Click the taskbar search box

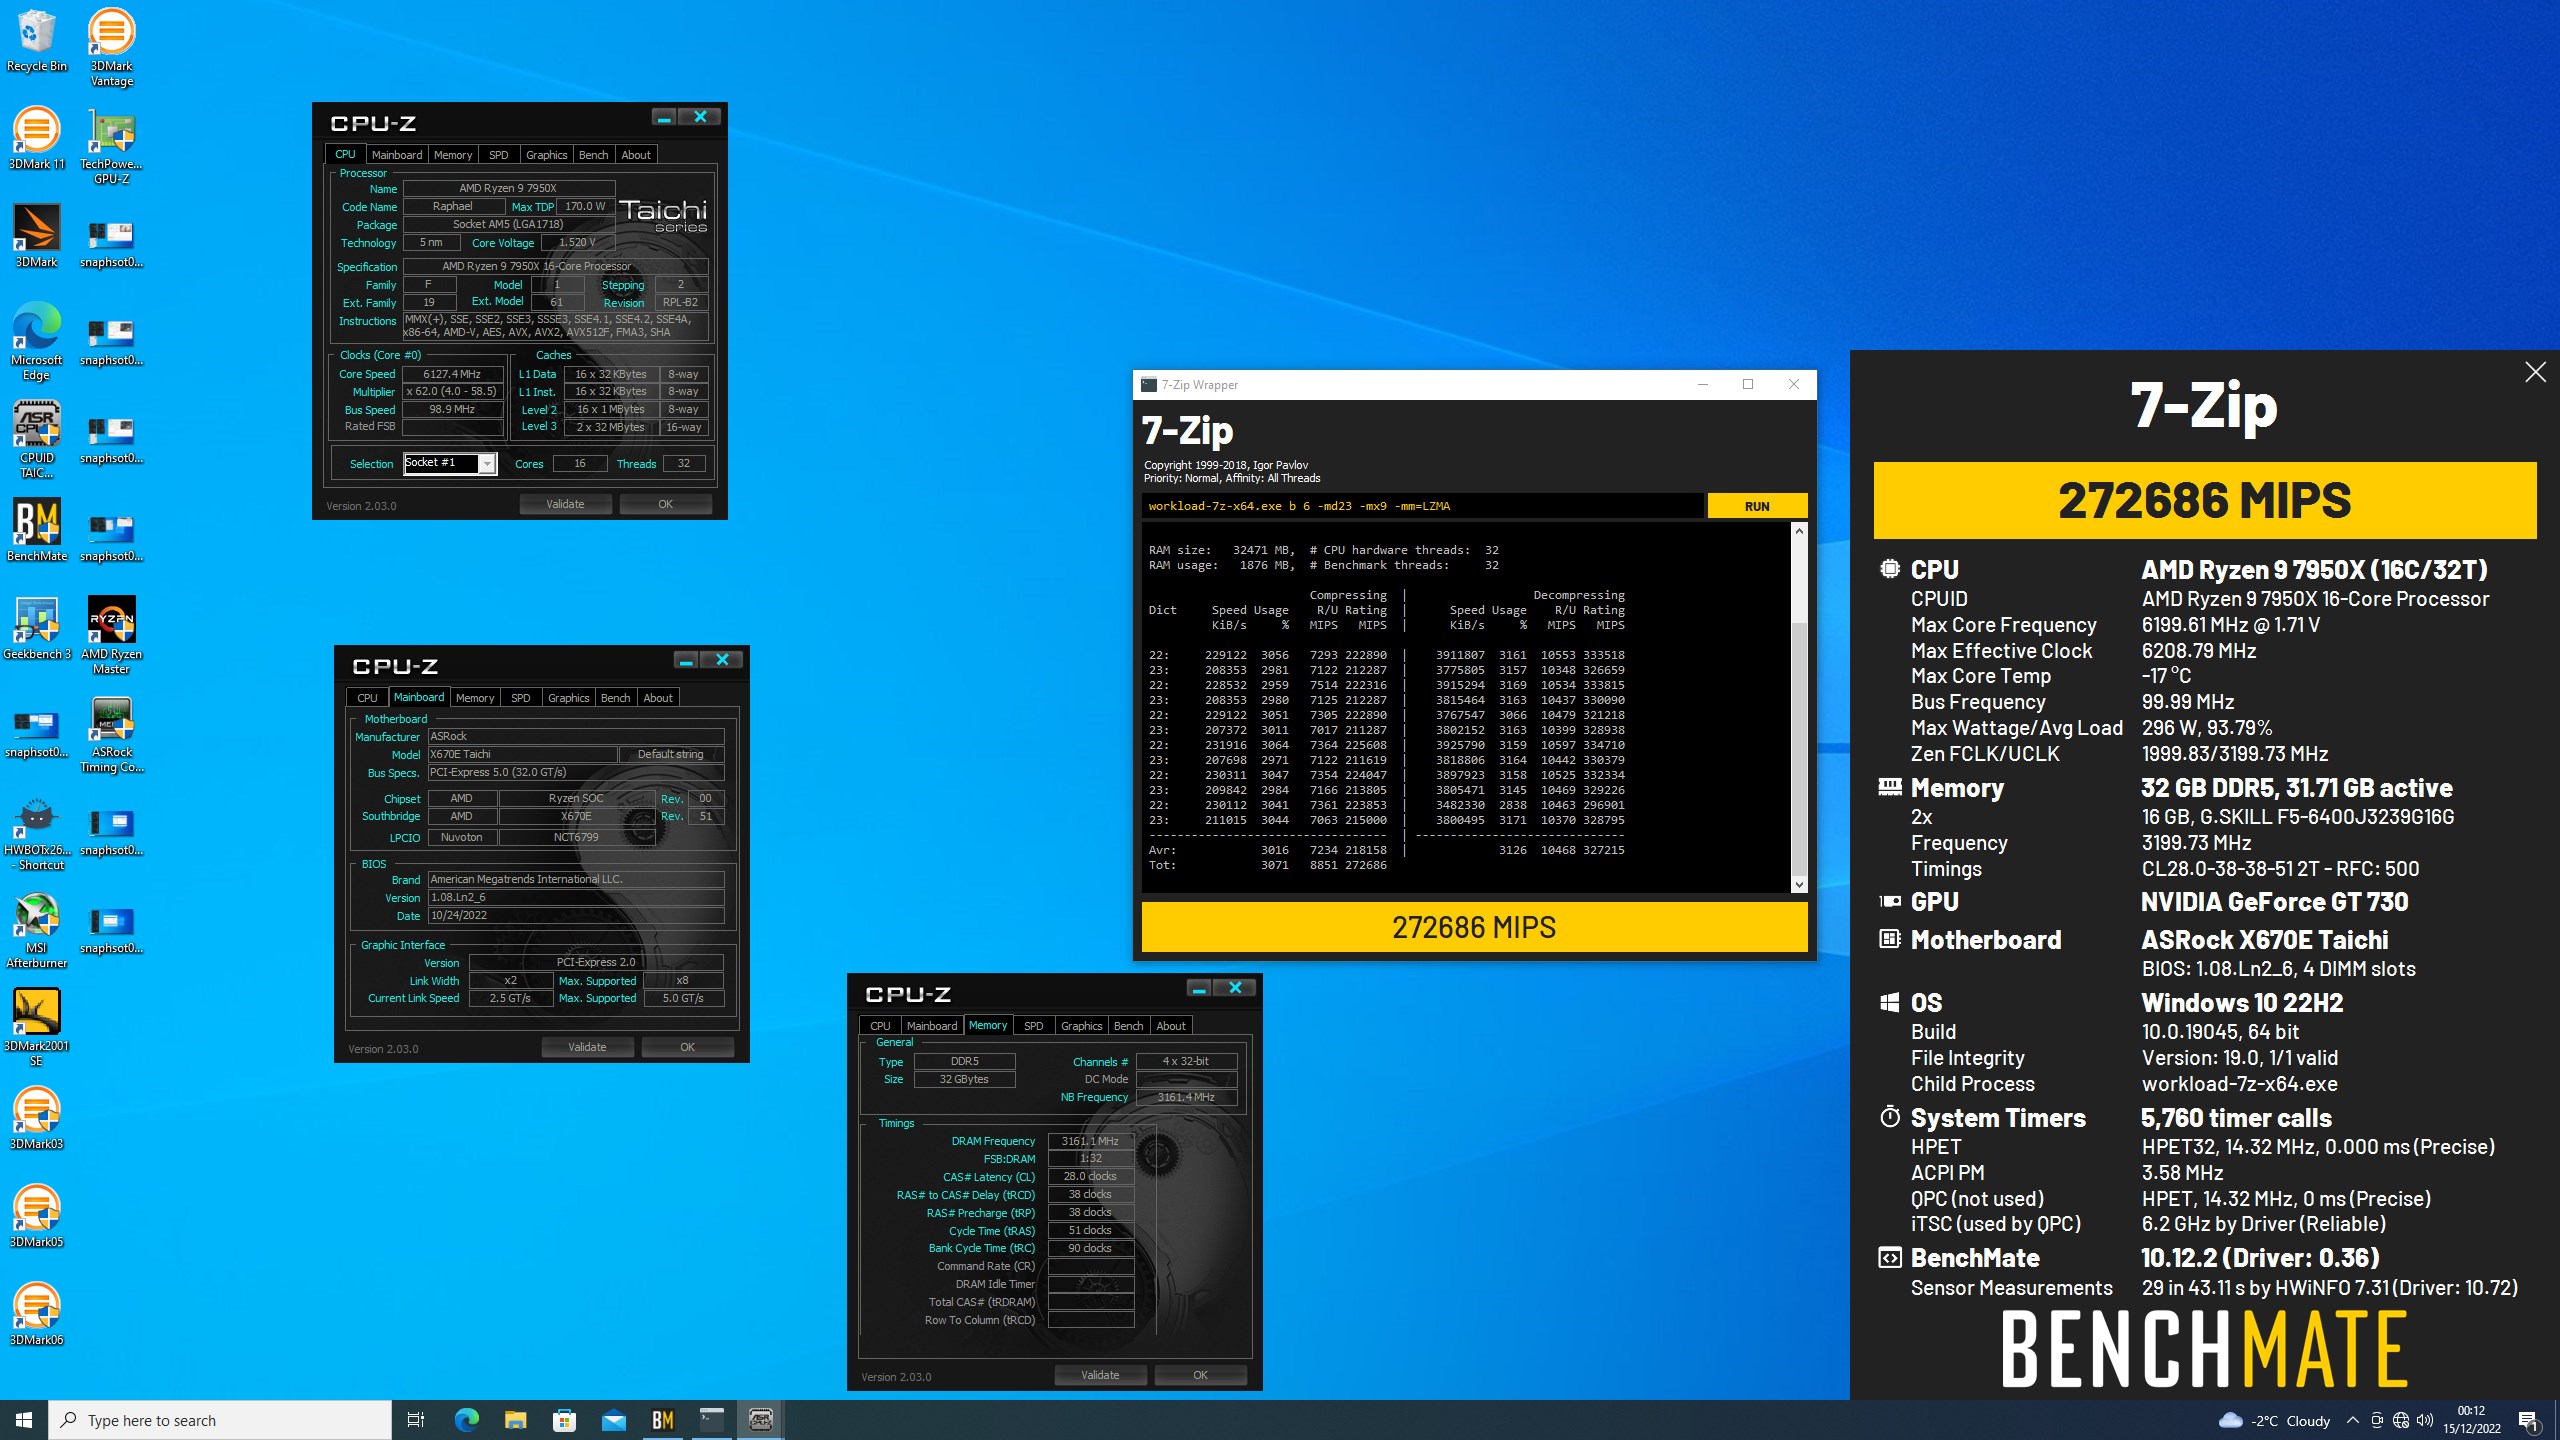(220, 1420)
